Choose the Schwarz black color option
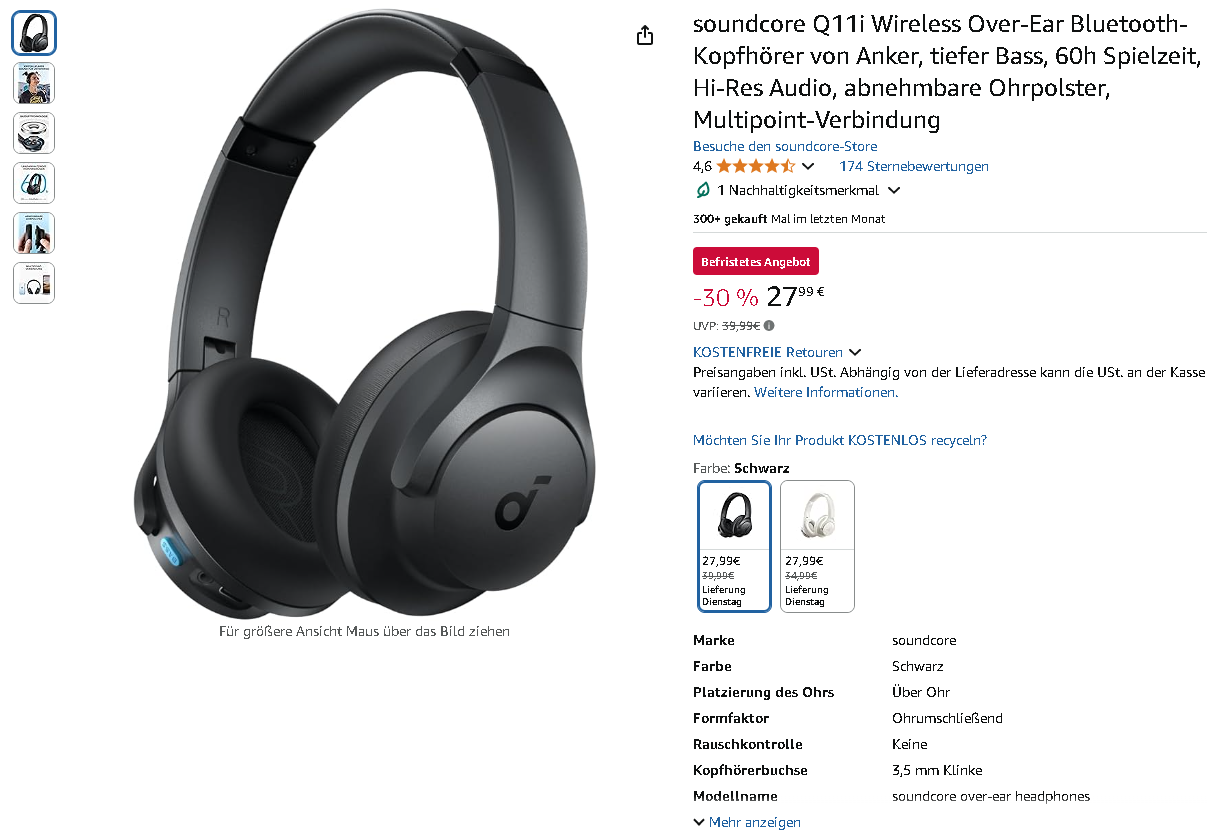 [734, 546]
